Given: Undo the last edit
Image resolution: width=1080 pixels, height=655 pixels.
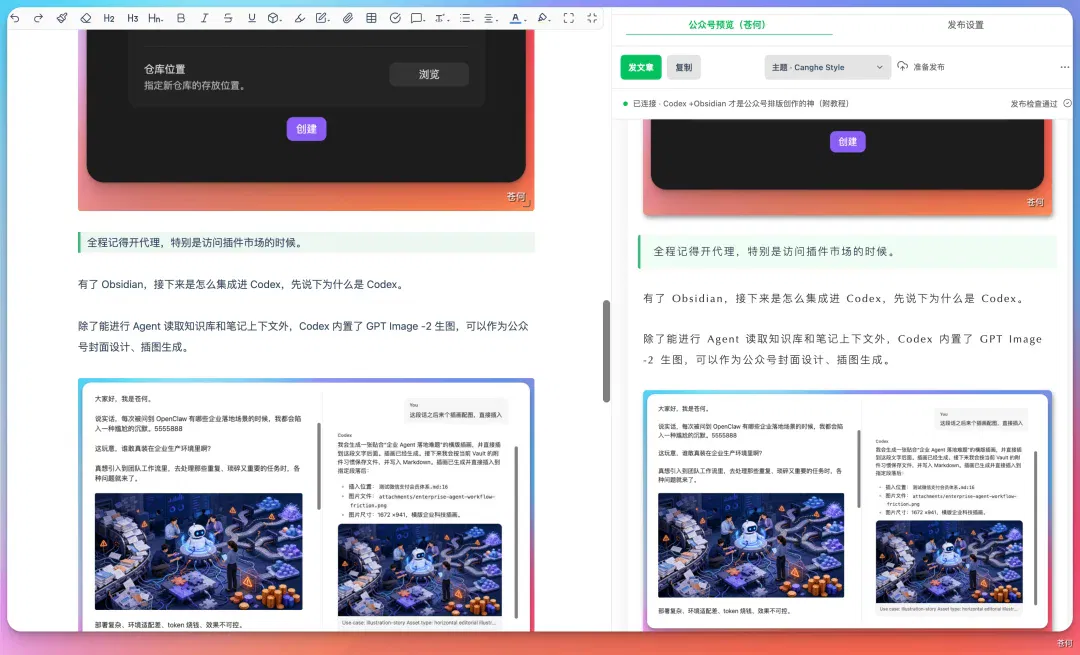Looking at the screenshot, I should point(14,18).
